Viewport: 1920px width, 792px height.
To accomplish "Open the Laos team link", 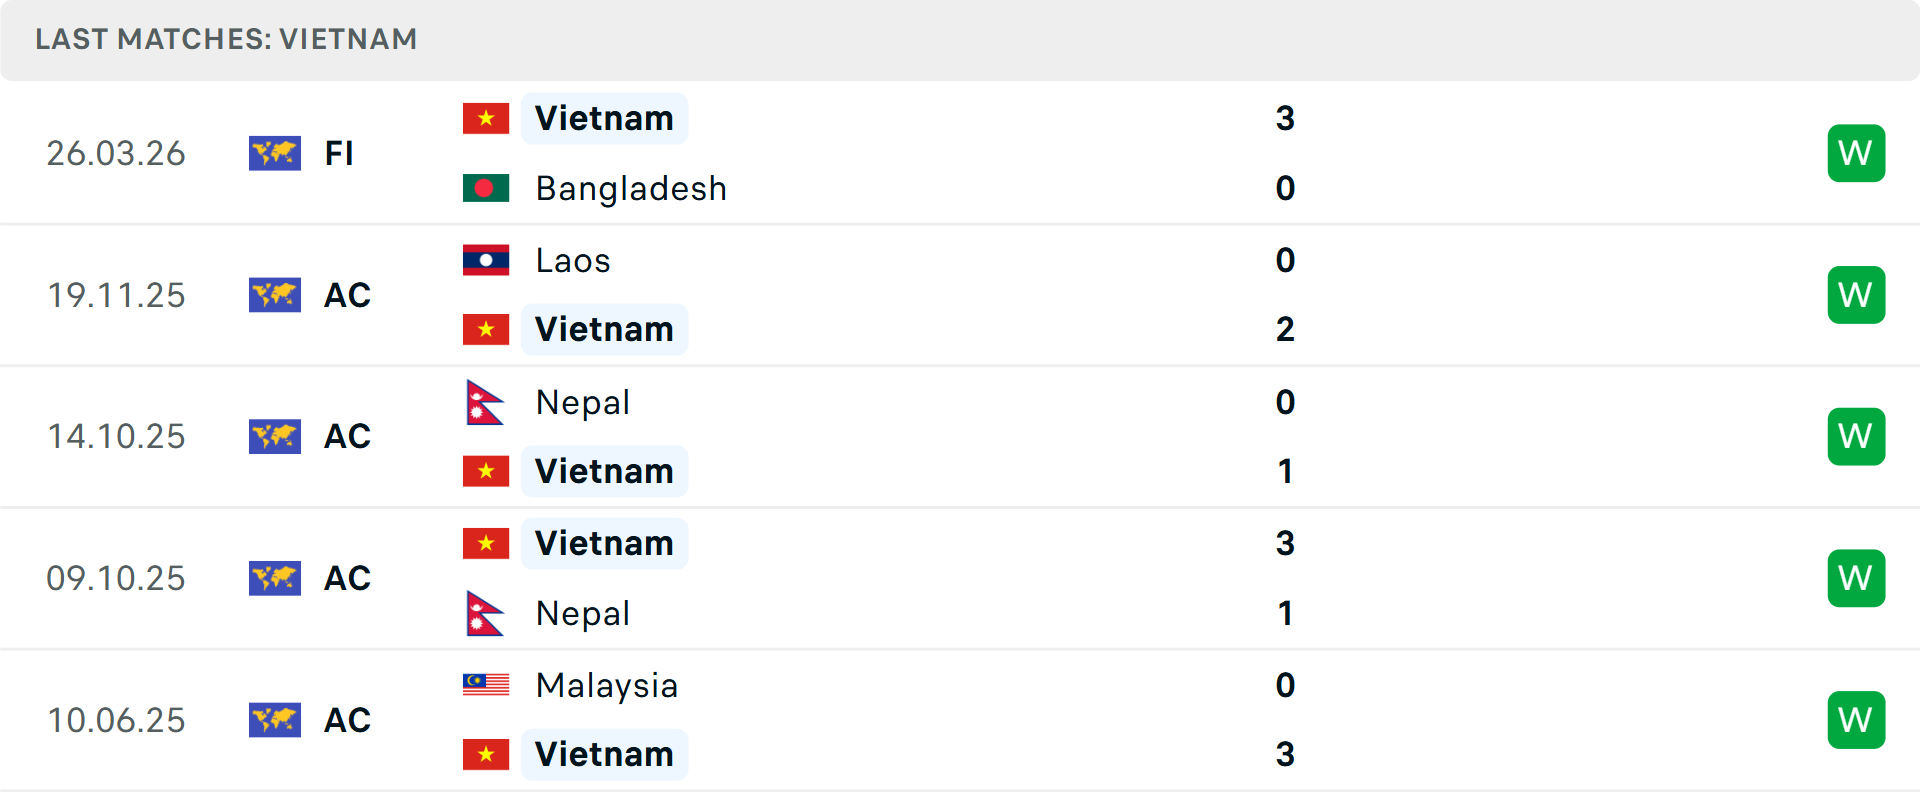I will (573, 260).
